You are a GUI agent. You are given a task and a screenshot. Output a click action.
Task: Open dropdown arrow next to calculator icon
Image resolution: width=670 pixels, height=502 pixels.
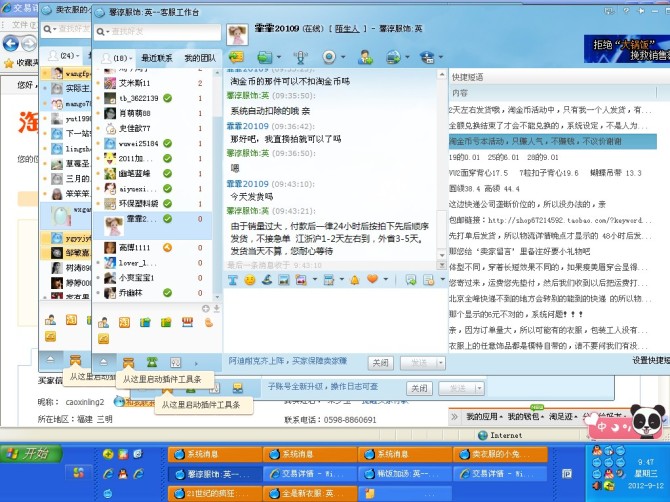point(341,279)
